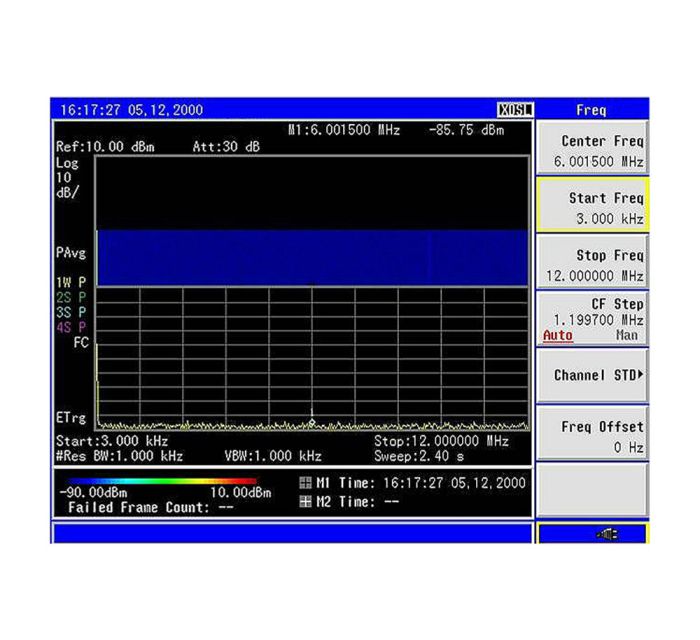700x640 pixels.
Task: Click the PAvg detector label
Action: point(71,253)
